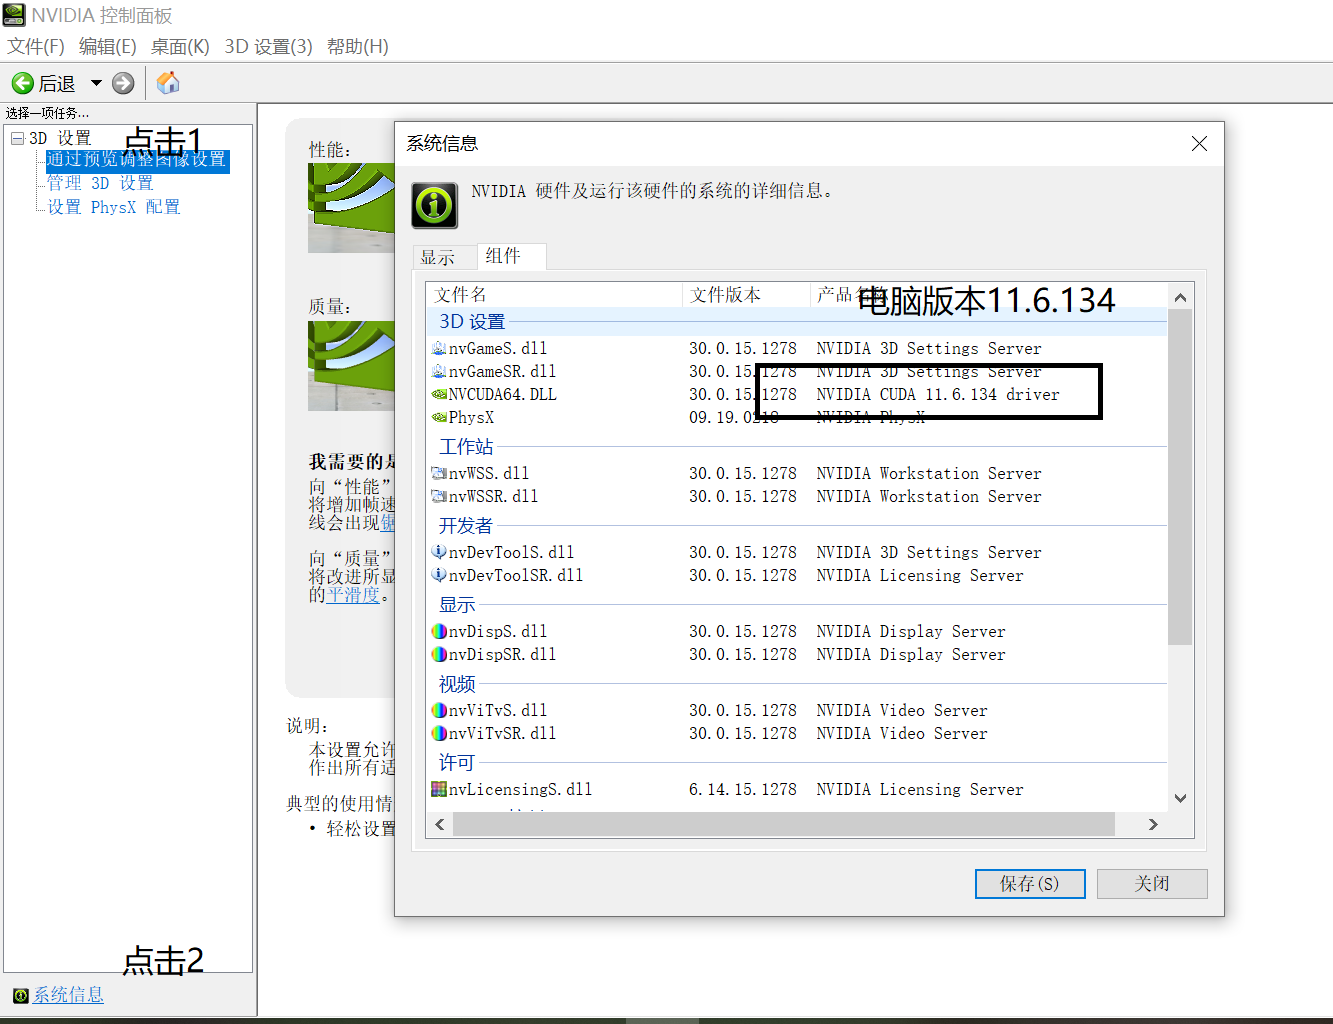Select the NVCUDA64.DLL file name
This screenshot has width=1333, height=1024.
[503, 395]
